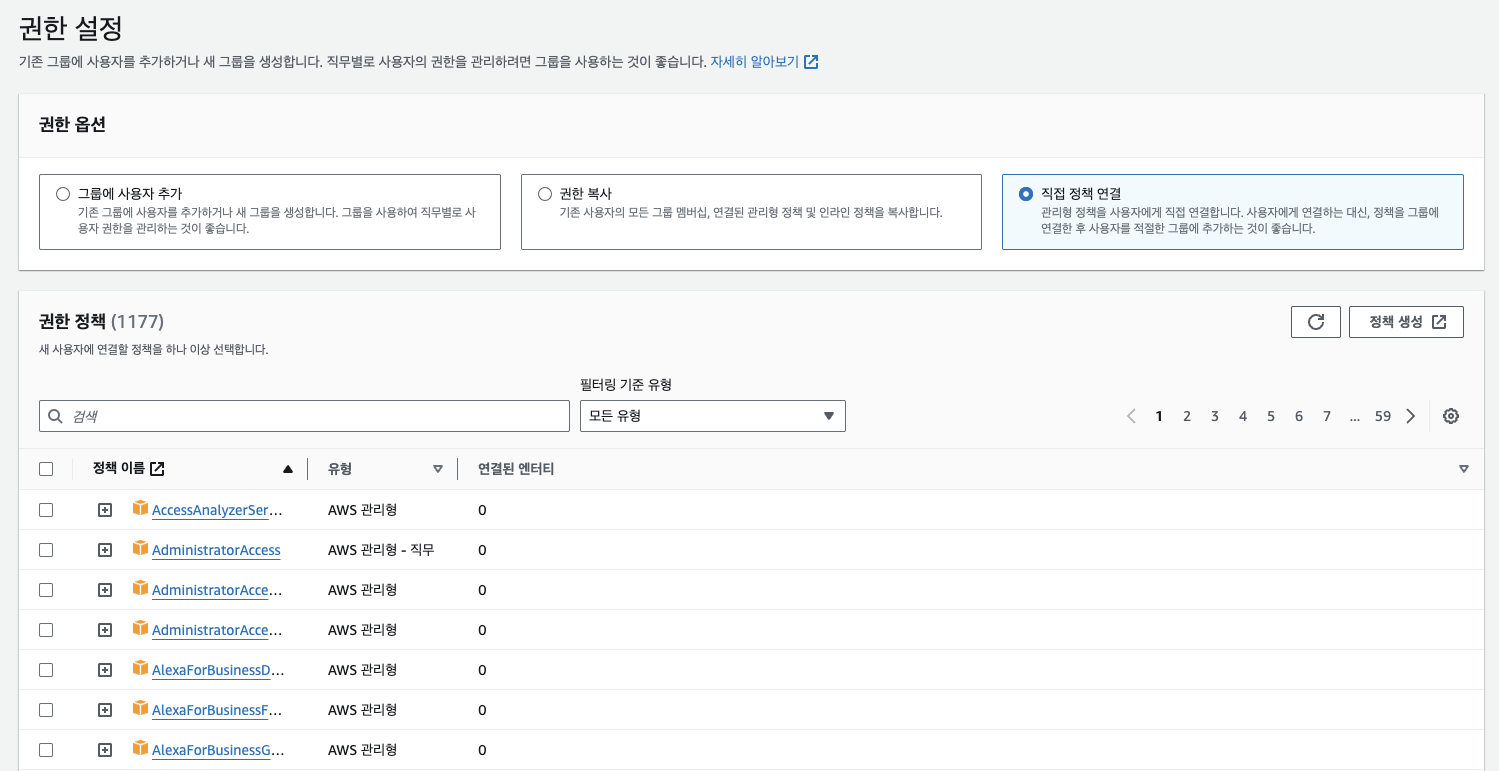Select 그룹에 사용자 추가 radio option
This screenshot has width=1499, height=771.
click(x=64, y=194)
